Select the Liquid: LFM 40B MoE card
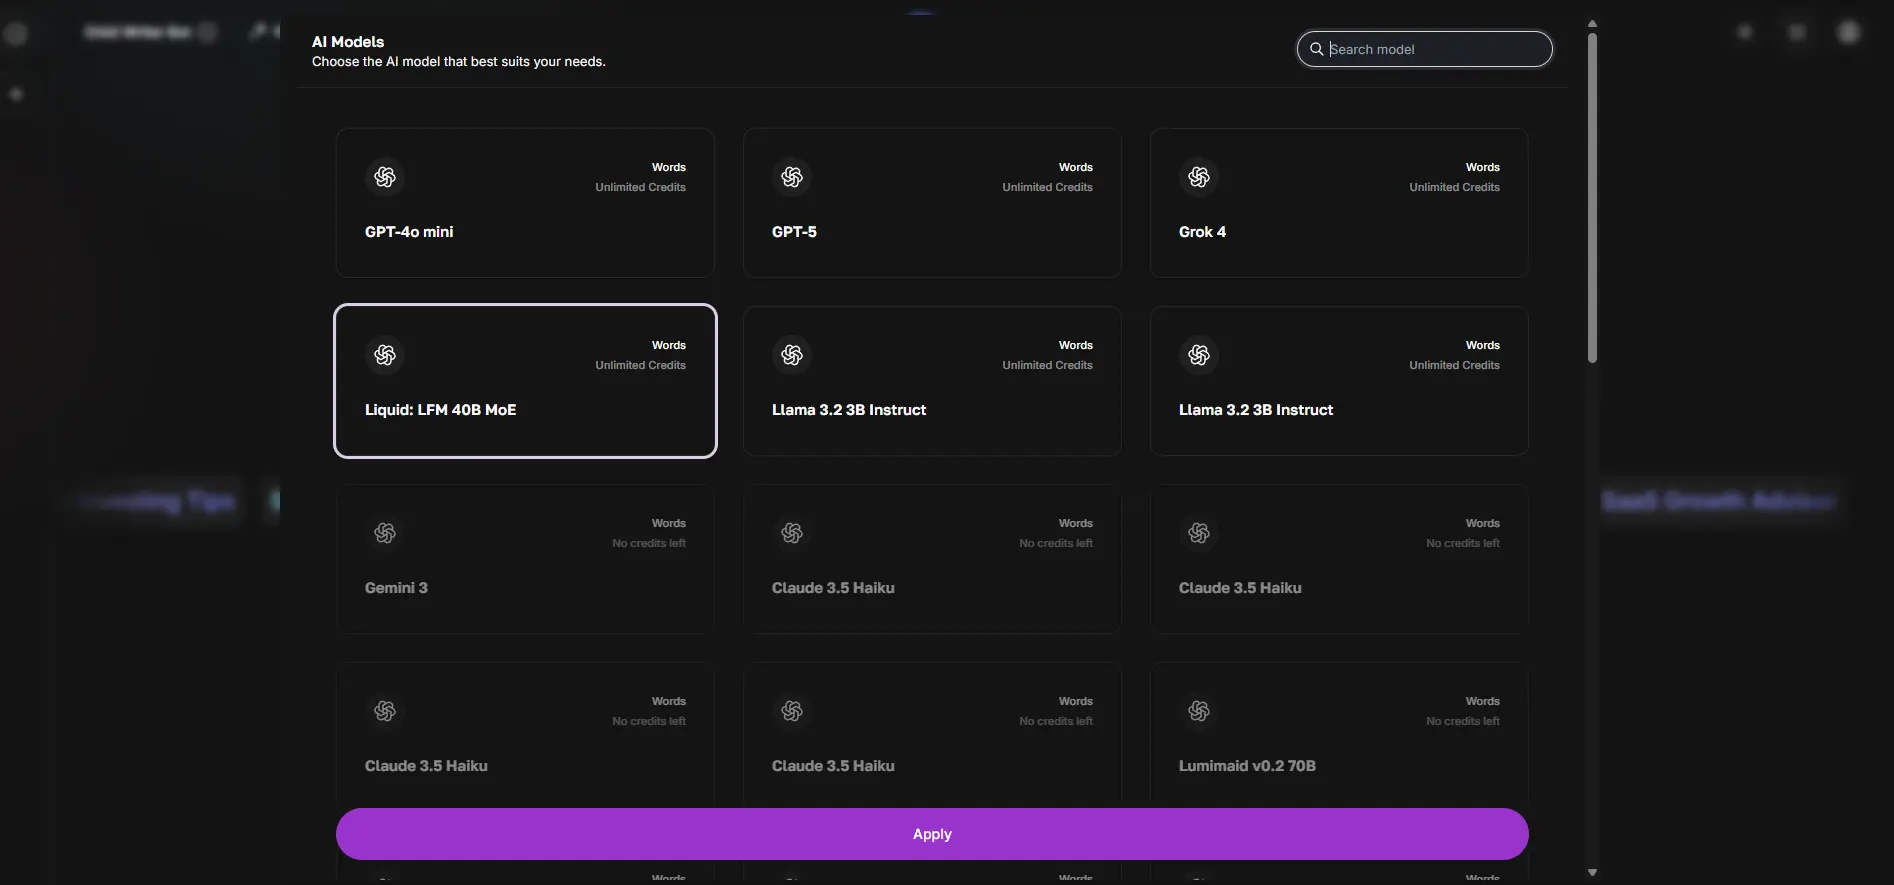 525,381
